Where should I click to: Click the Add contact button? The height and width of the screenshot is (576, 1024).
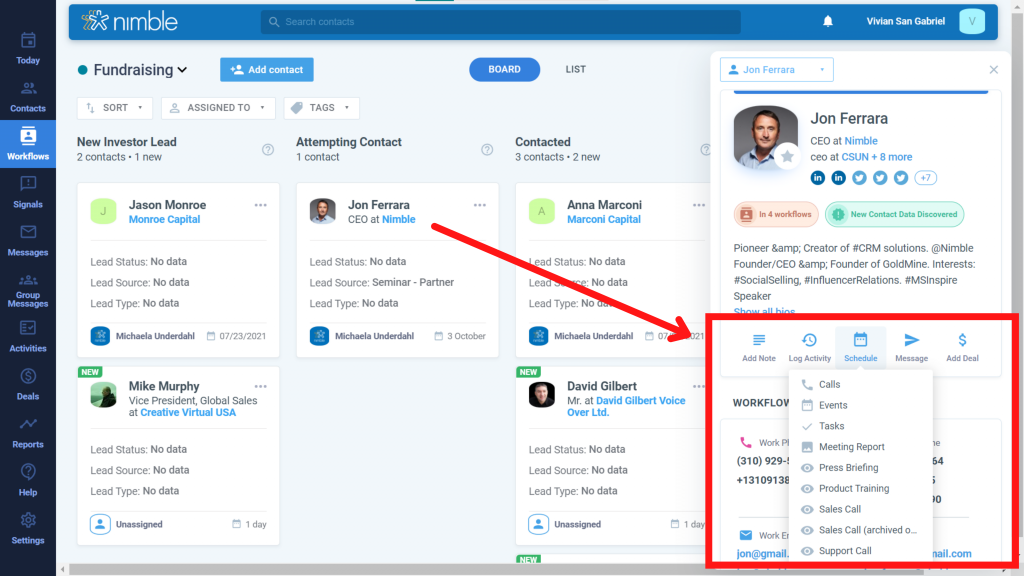click(x=266, y=69)
